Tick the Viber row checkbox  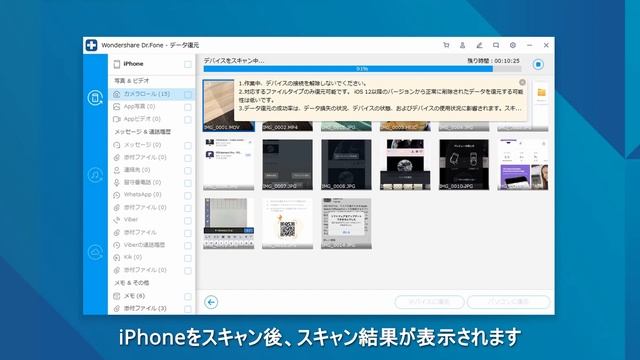click(x=188, y=221)
